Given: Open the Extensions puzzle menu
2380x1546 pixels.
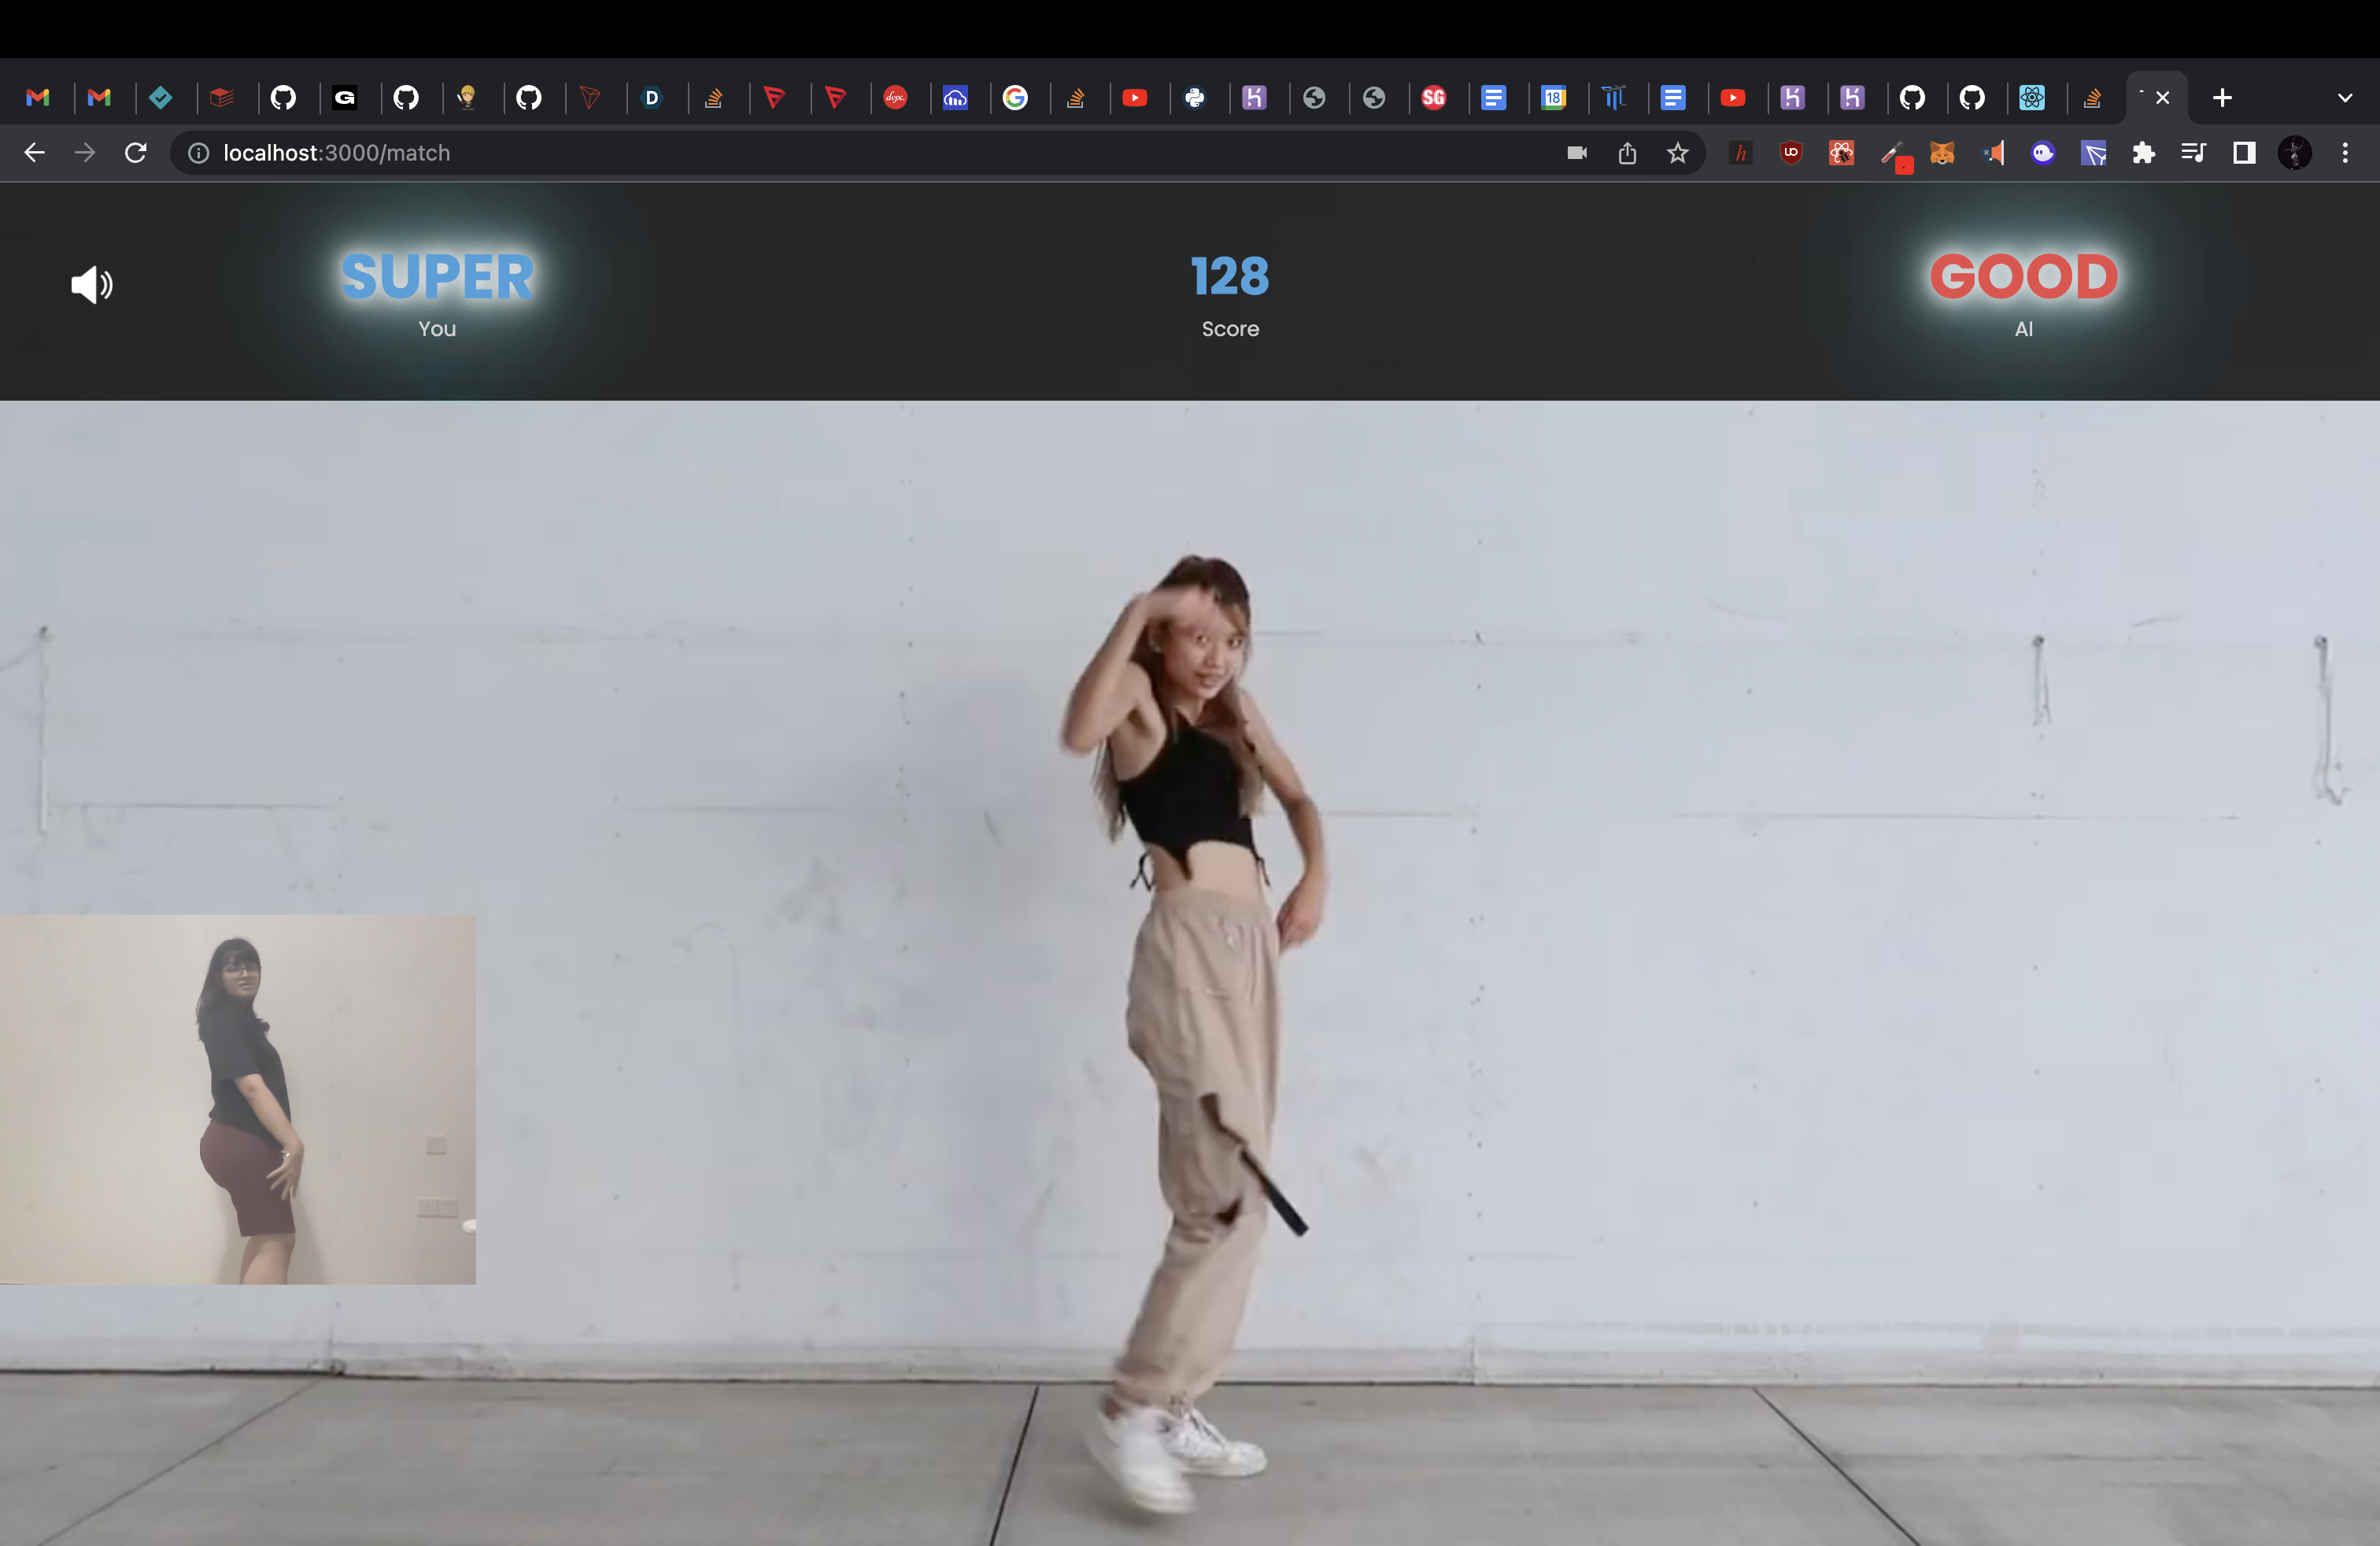Looking at the screenshot, I should point(2143,153).
